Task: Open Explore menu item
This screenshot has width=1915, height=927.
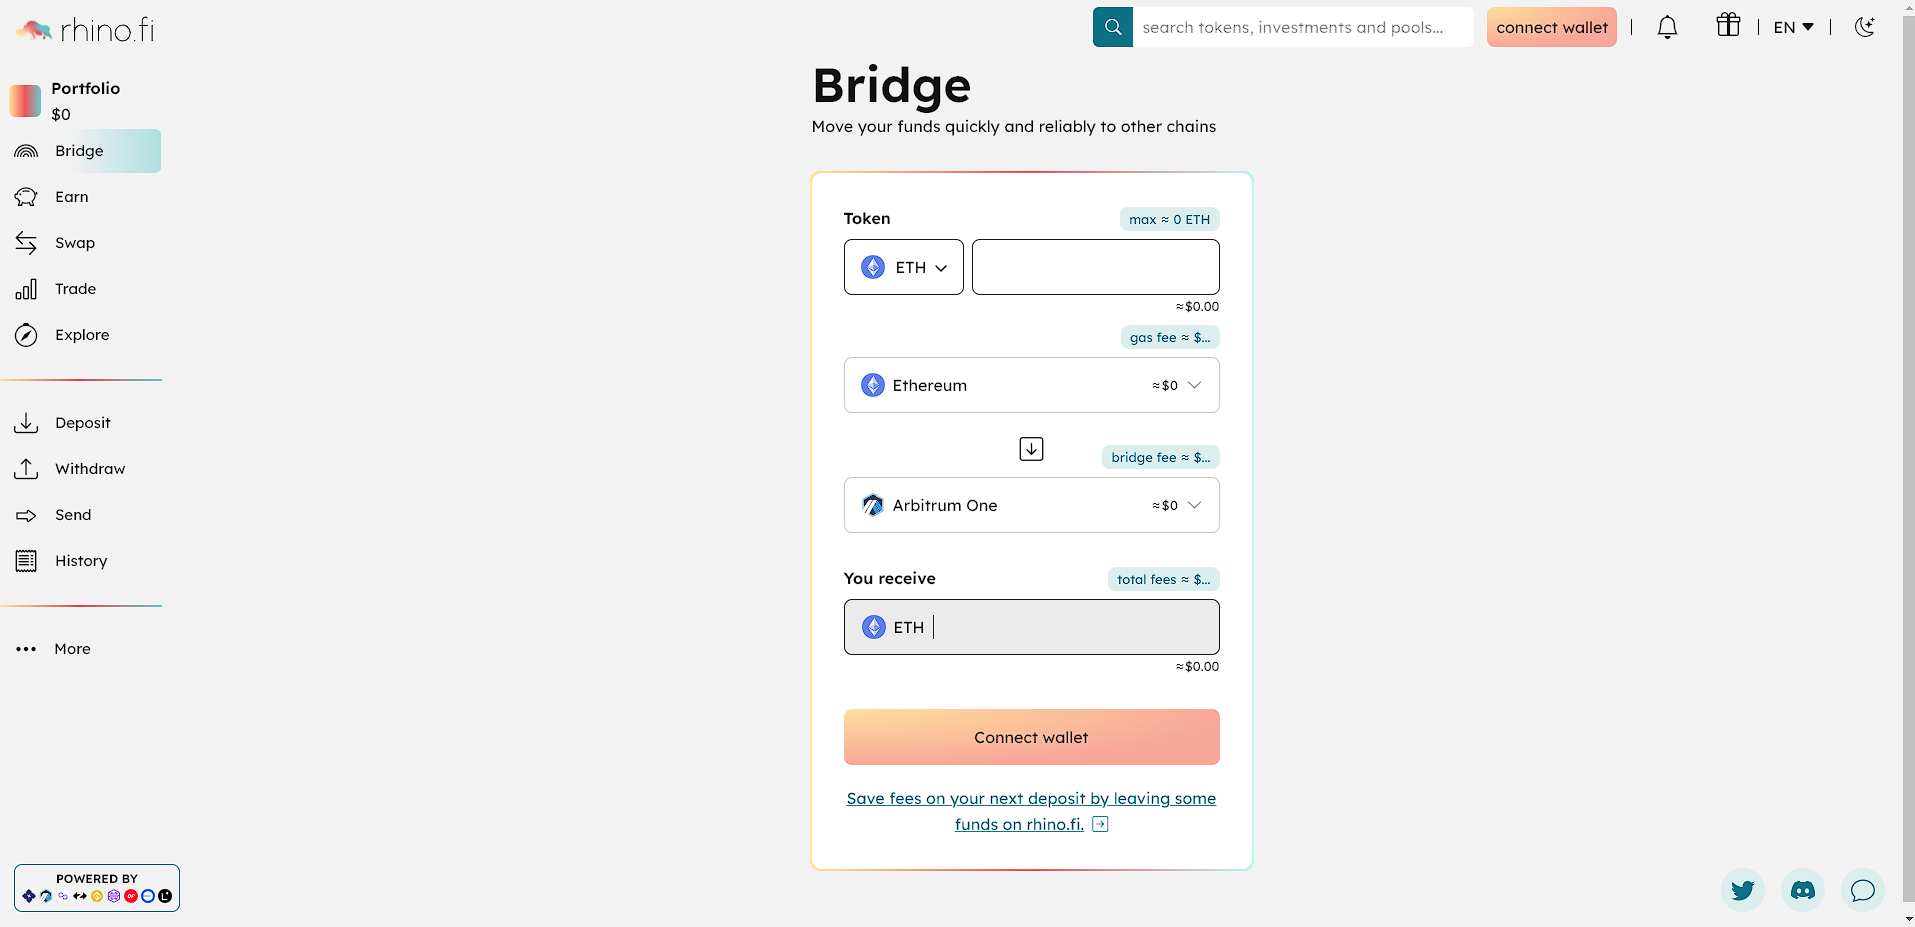Action: coord(82,335)
